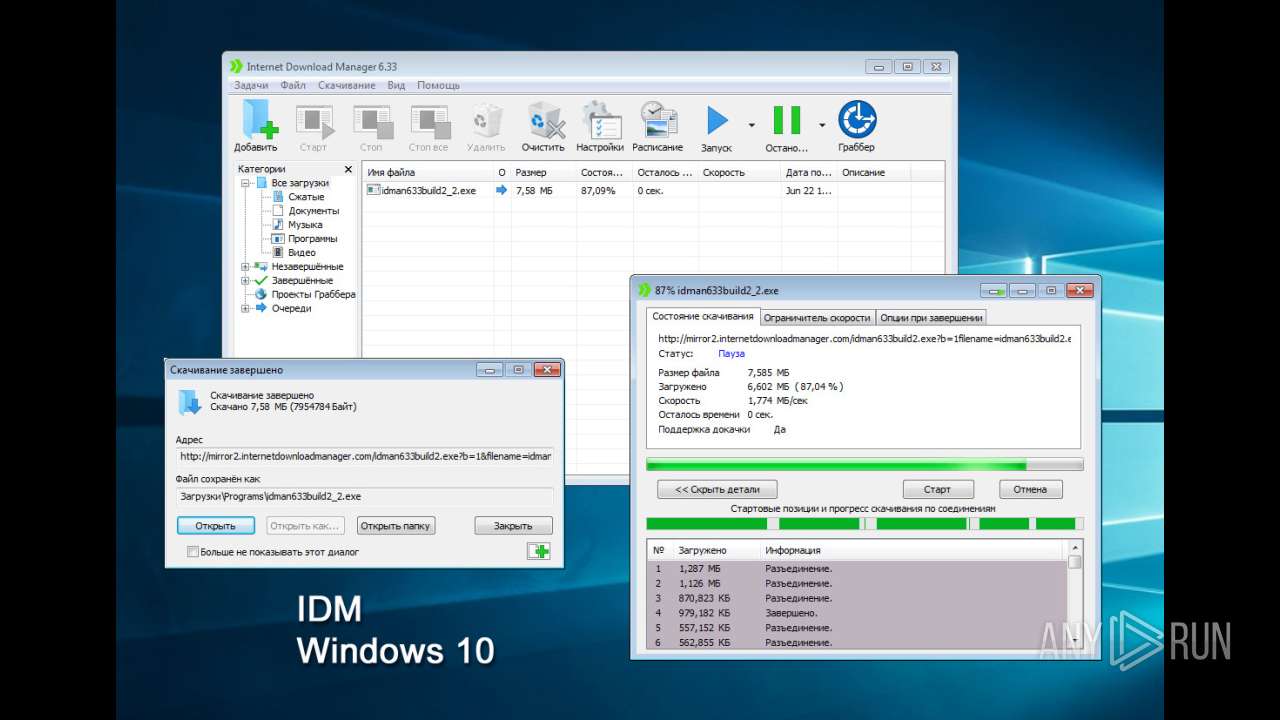
Task: Open the Скачивание menu
Action: click(347, 86)
